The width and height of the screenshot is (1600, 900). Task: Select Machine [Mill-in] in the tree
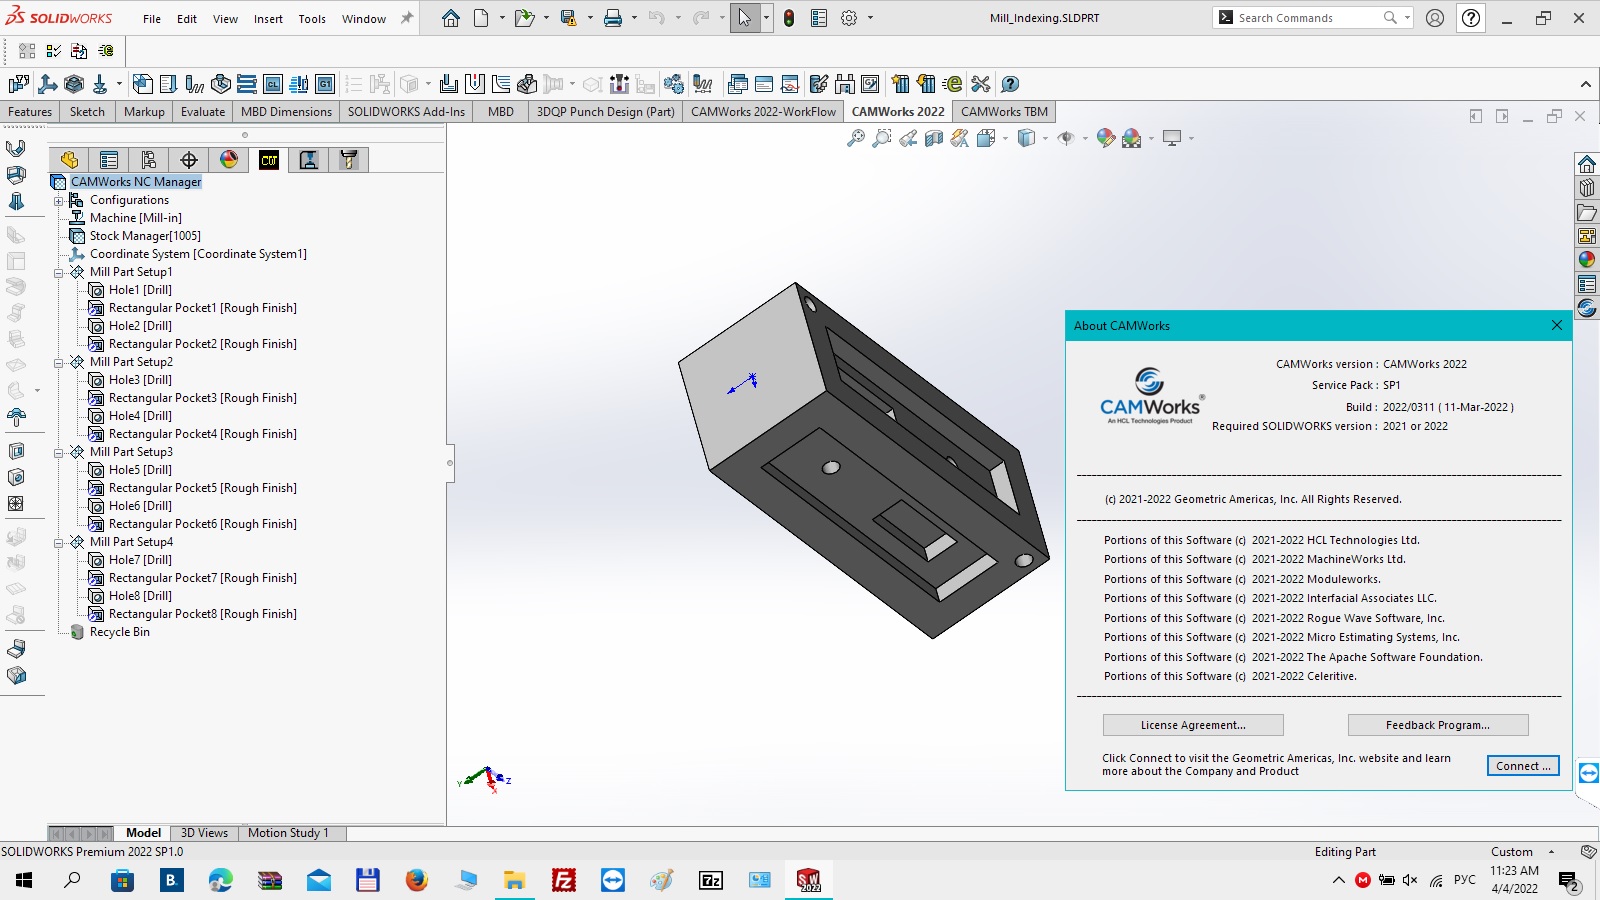coord(136,218)
